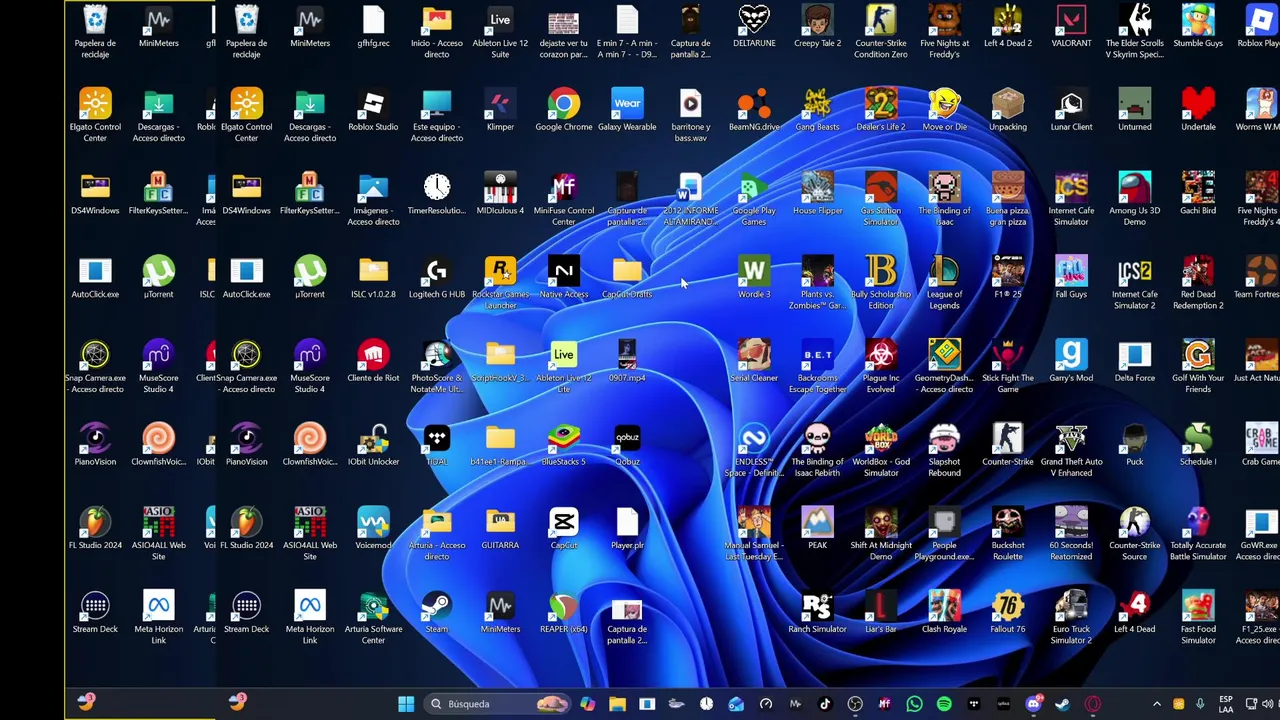Launch Google Chrome from the desktop
This screenshot has height=720, width=1280.
[x=564, y=111]
